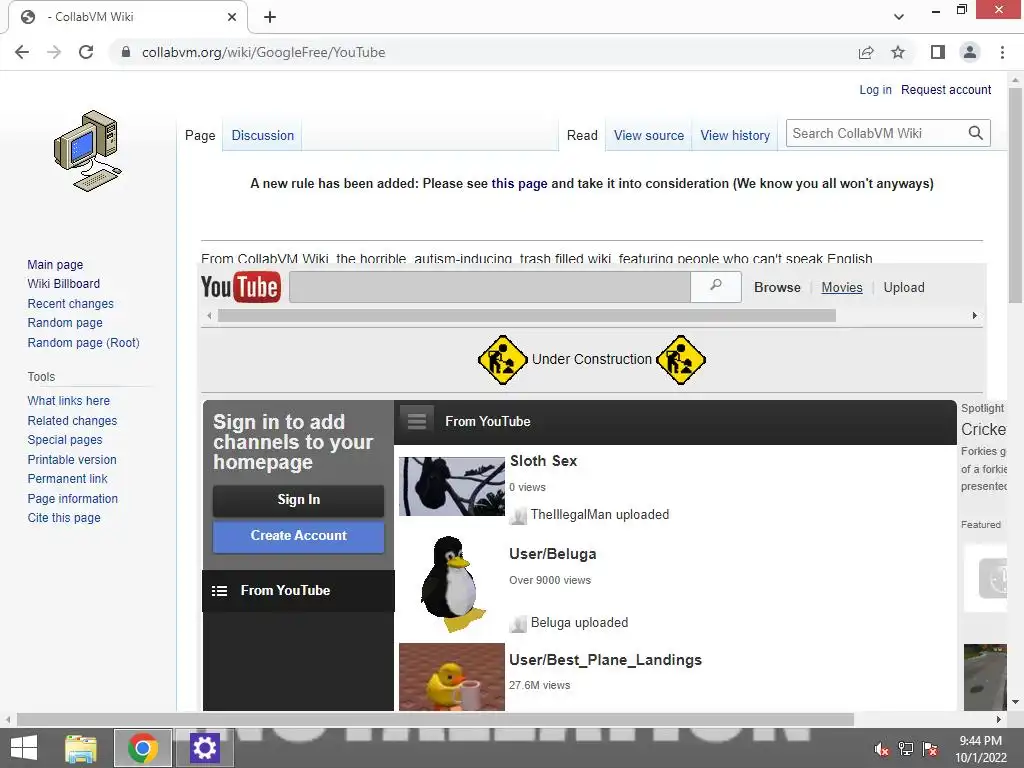Go to Main page in sidebar
The height and width of the screenshot is (768, 1024).
pyautogui.click(x=55, y=264)
